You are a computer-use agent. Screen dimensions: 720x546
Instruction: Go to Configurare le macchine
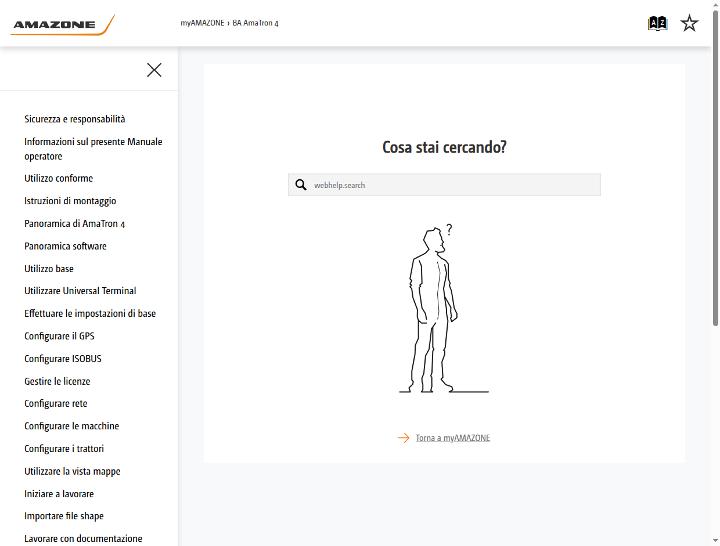click(72, 426)
